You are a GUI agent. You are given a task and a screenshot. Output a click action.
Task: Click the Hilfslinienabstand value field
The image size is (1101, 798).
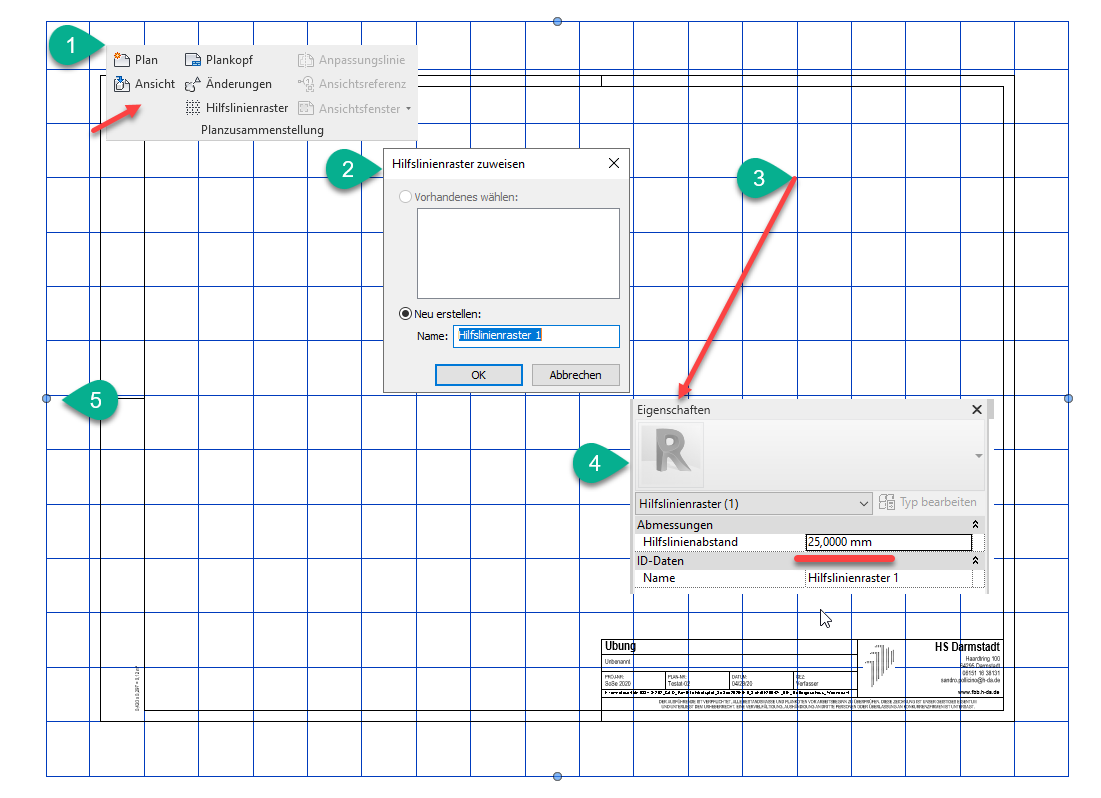[888, 542]
